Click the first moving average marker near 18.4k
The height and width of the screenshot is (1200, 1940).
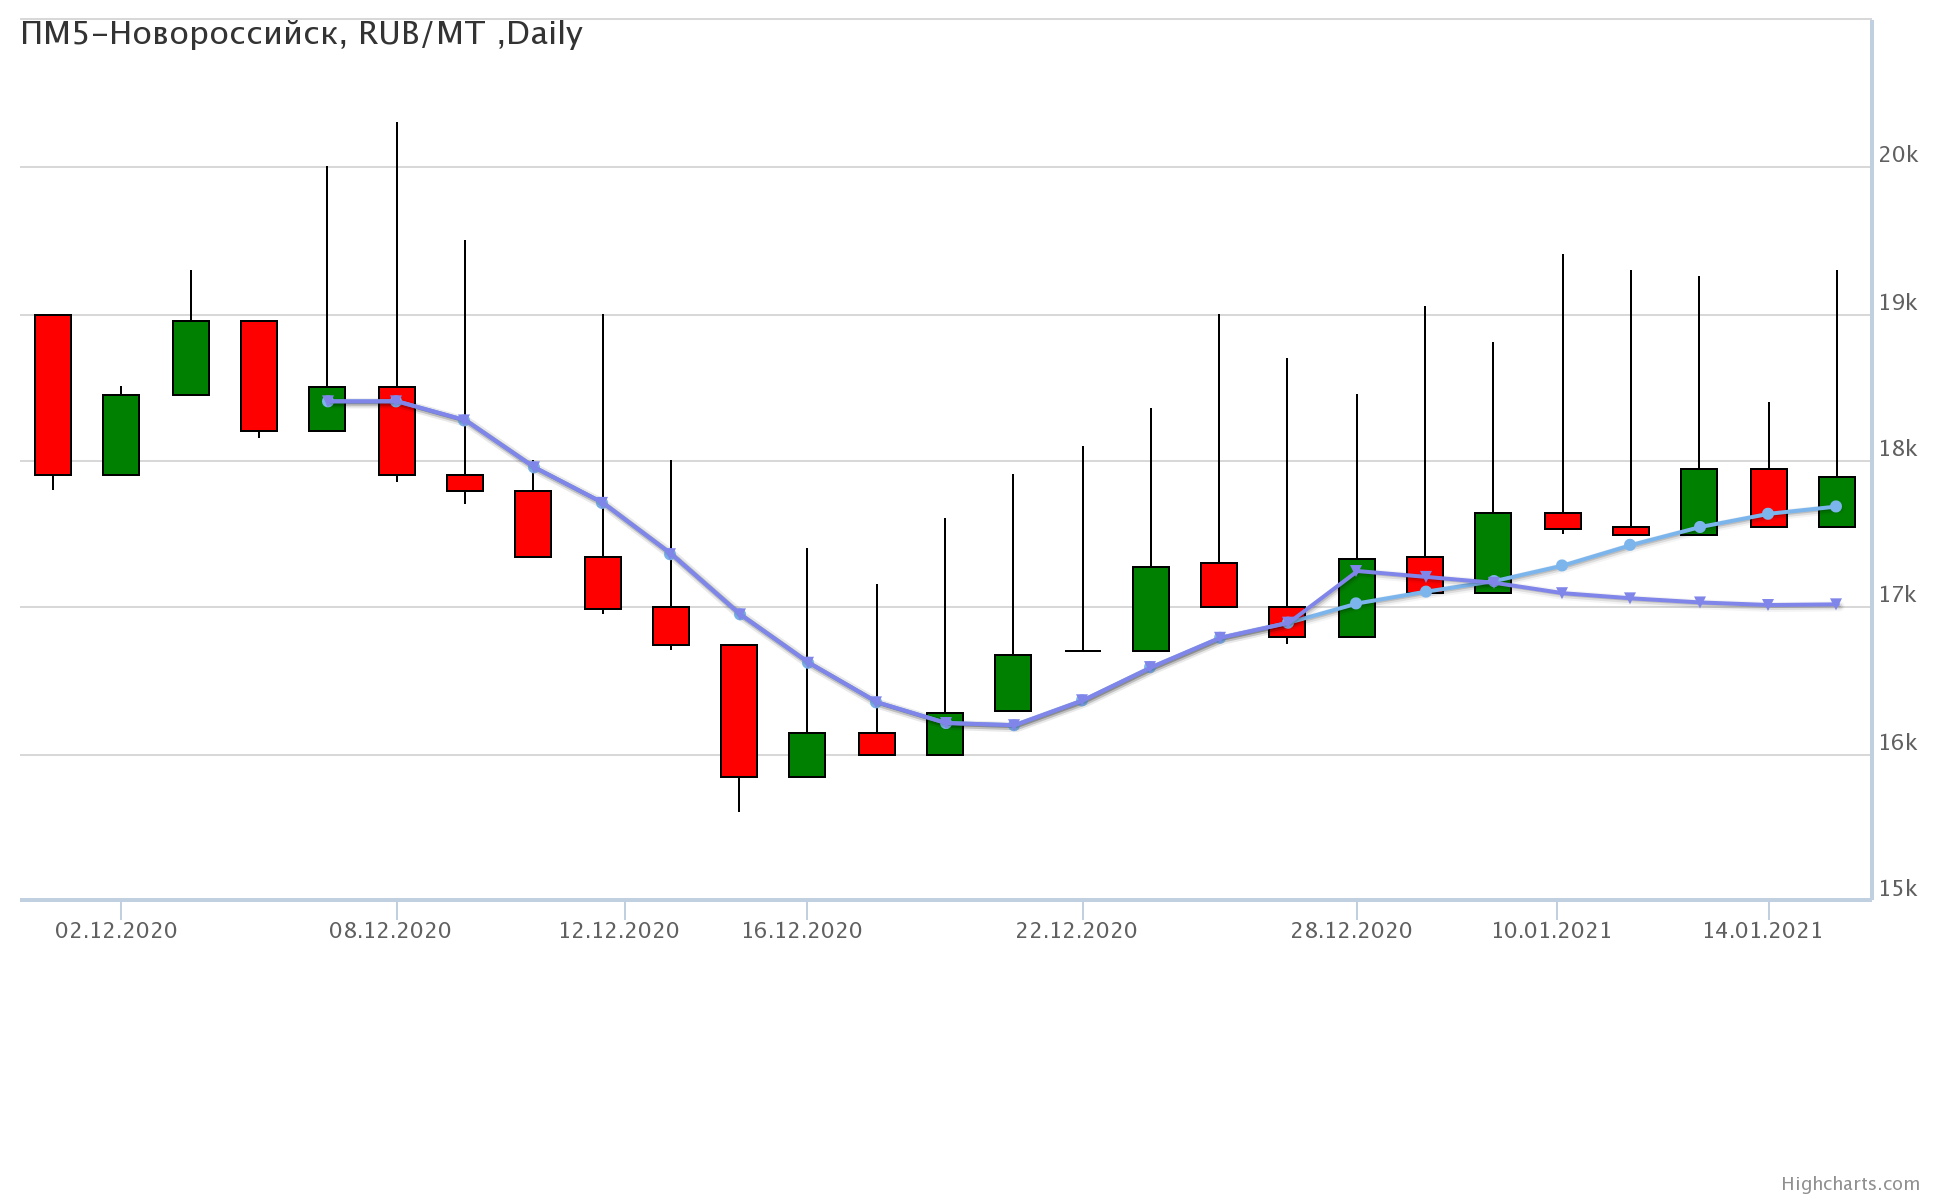(x=328, y=401)
